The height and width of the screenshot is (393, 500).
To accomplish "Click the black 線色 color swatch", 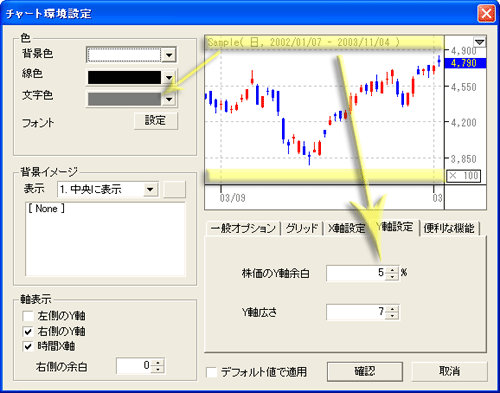I will 124,78.
